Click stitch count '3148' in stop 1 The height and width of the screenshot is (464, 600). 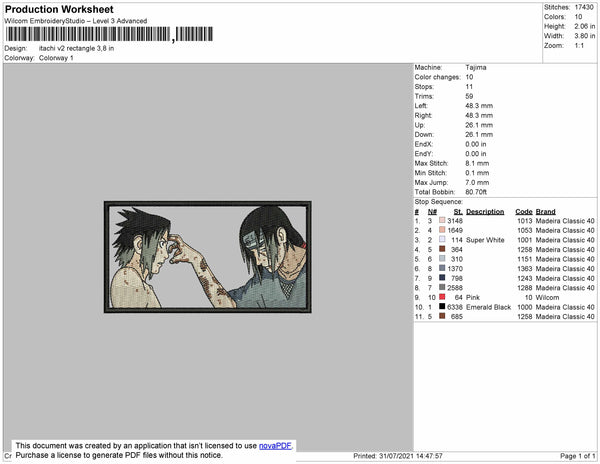click(455, 221)
